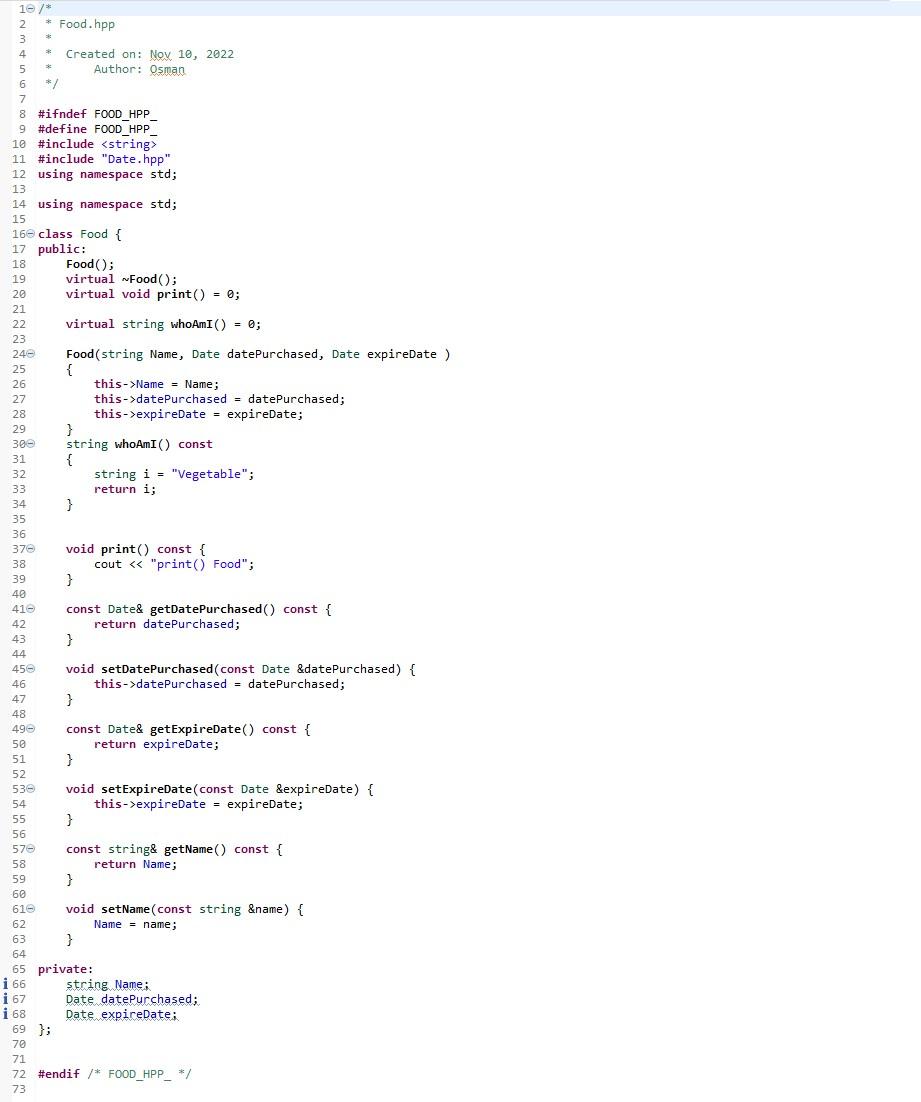Collapse the setExpireDate method

[x=28, y=789]
